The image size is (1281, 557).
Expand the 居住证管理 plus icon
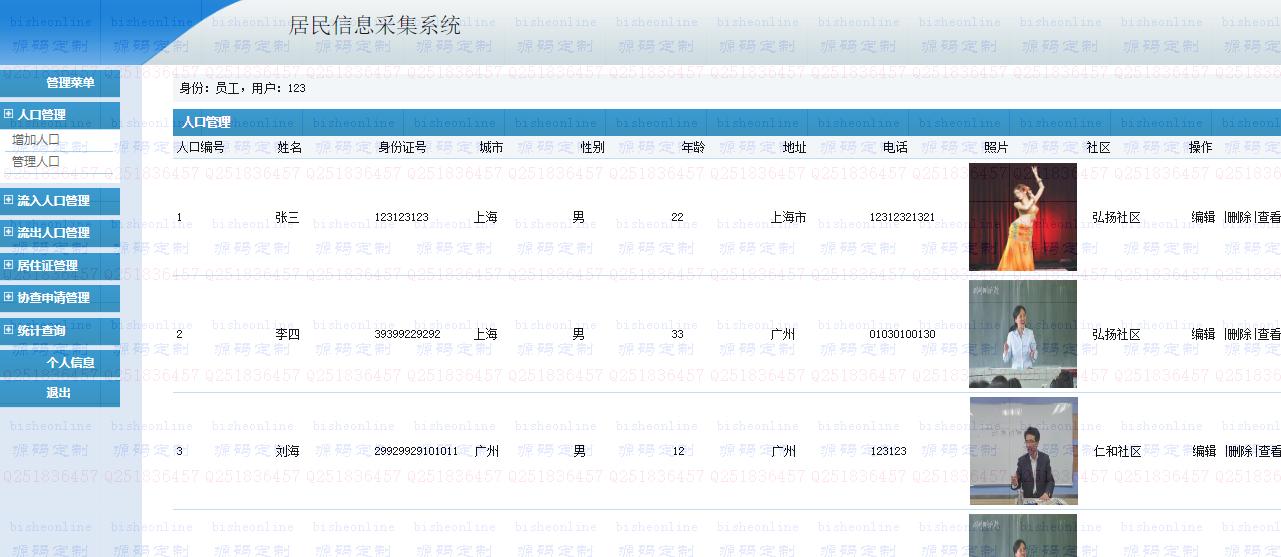(9, 265)
